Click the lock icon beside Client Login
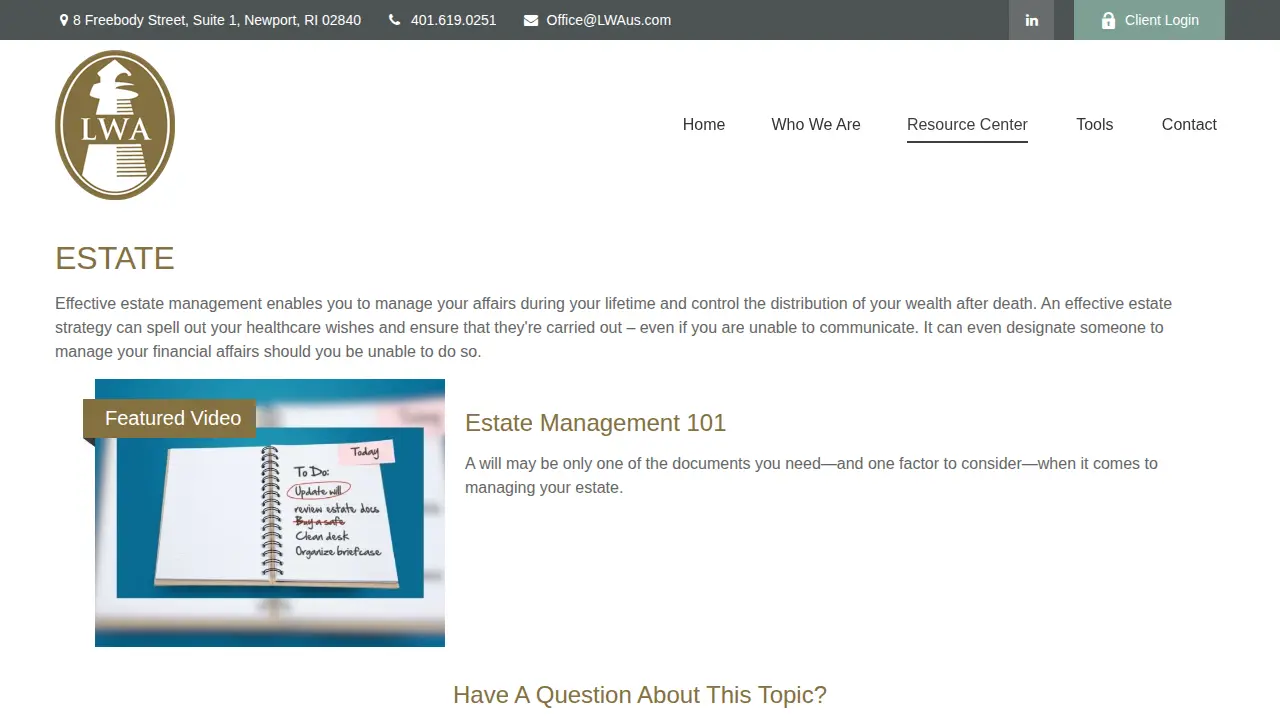 (1108, 20)
